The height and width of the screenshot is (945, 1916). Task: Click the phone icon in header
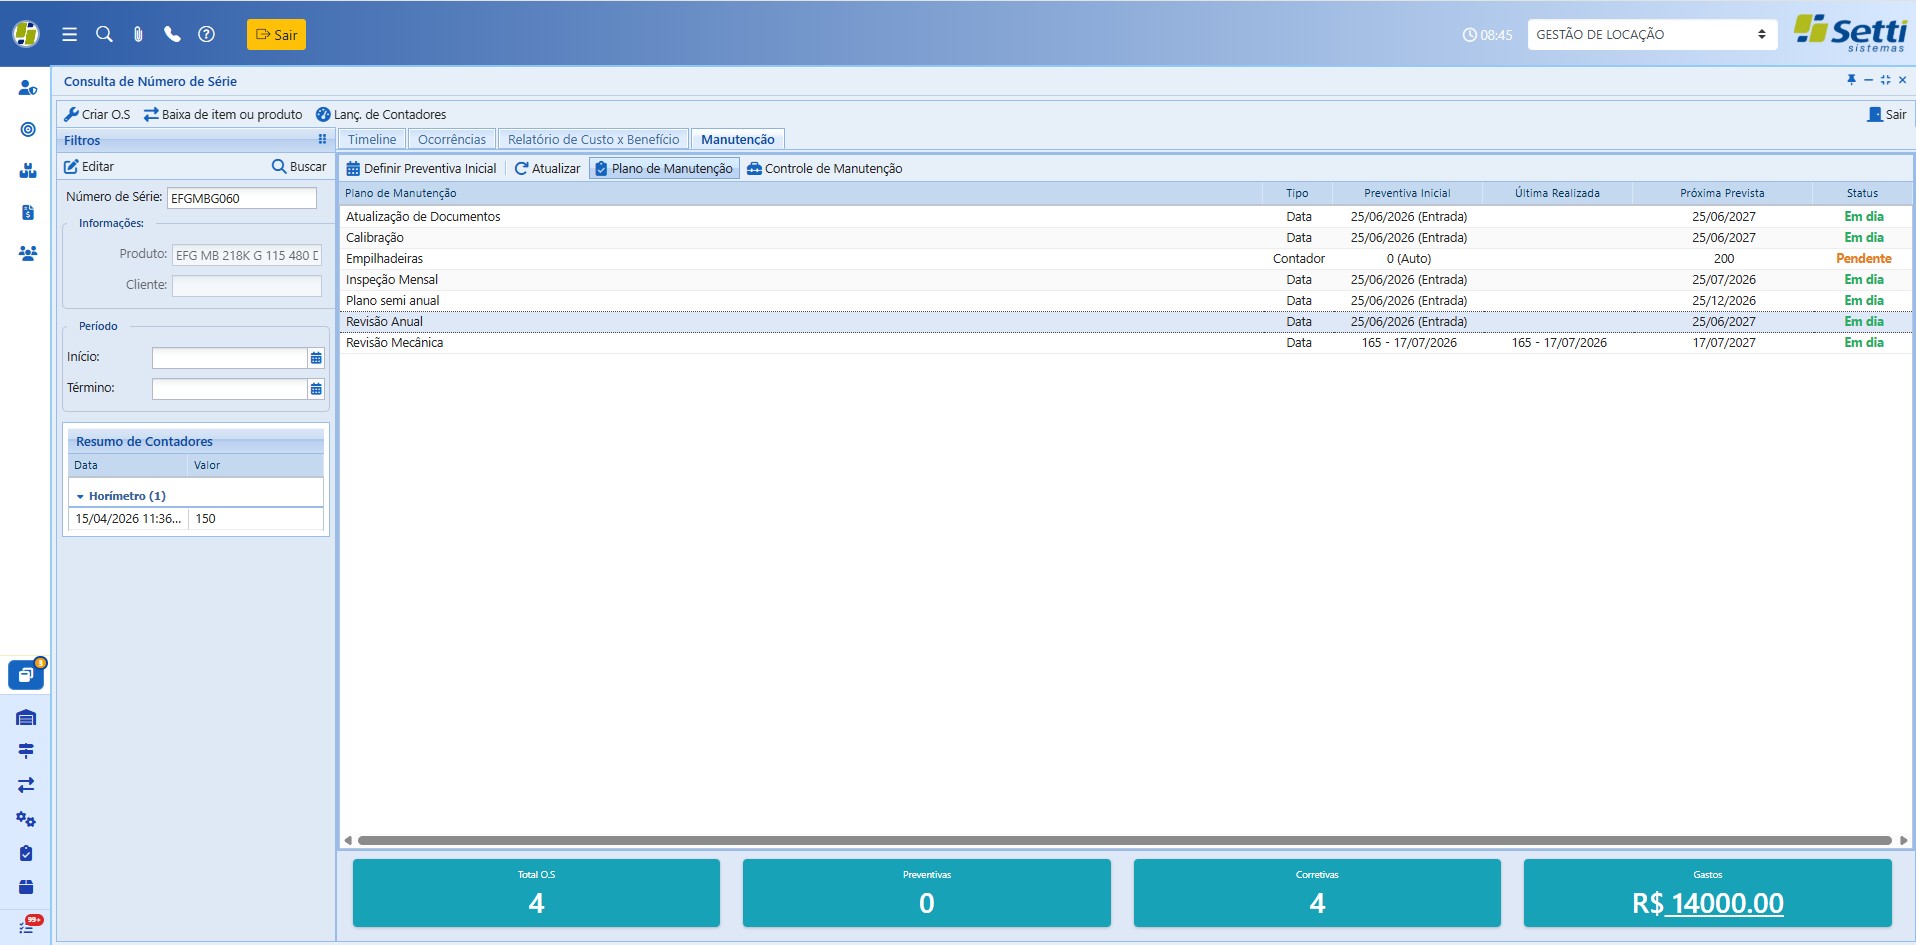172,34
